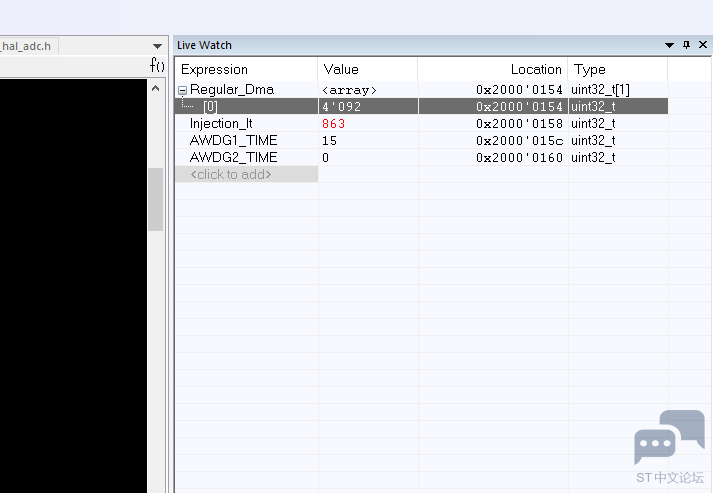Click the value 4'092 cell

coord(368,106)
